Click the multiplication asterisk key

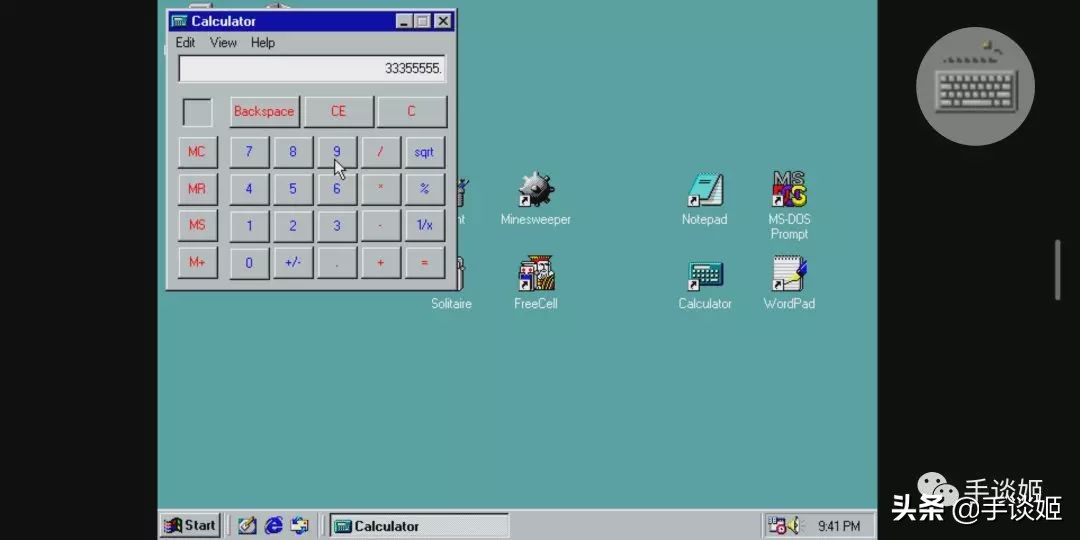381,189
